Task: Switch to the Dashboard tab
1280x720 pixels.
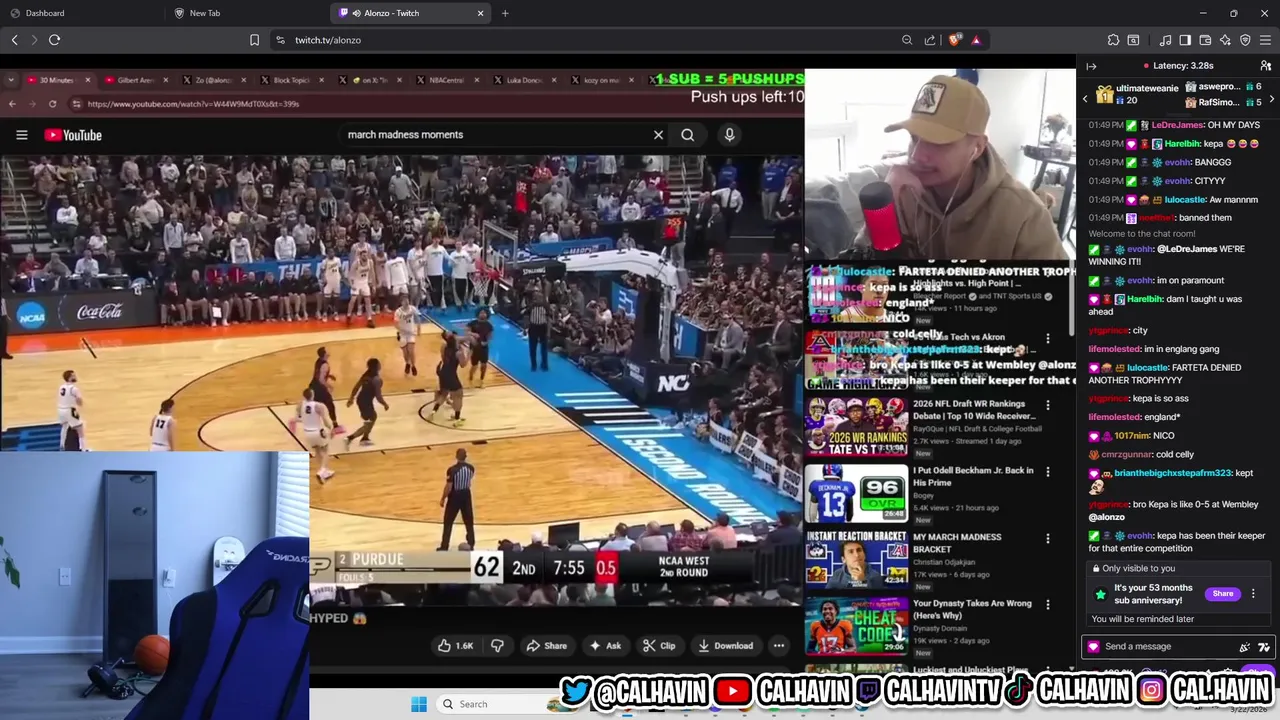Action: pyautogui.click(x=82, y=13)
